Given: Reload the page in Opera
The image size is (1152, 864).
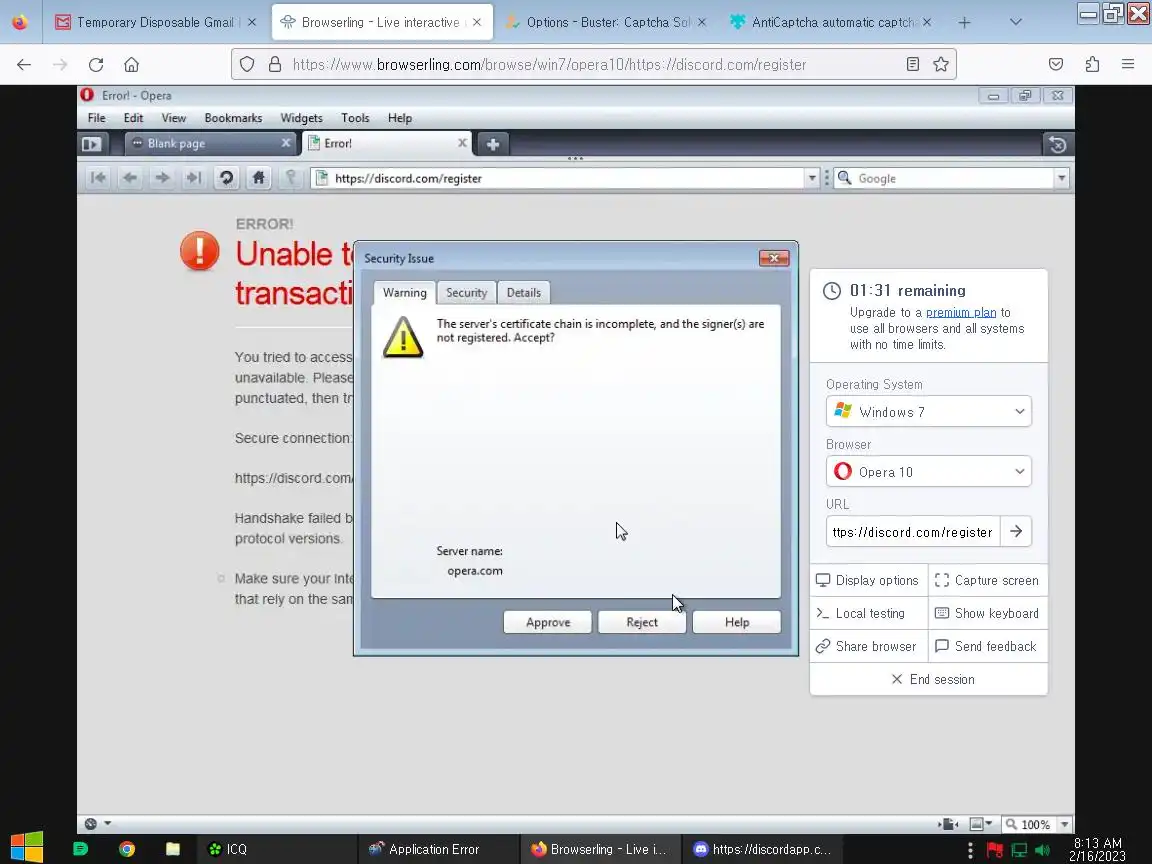Looking at the screenshot, I should [226, 178].
